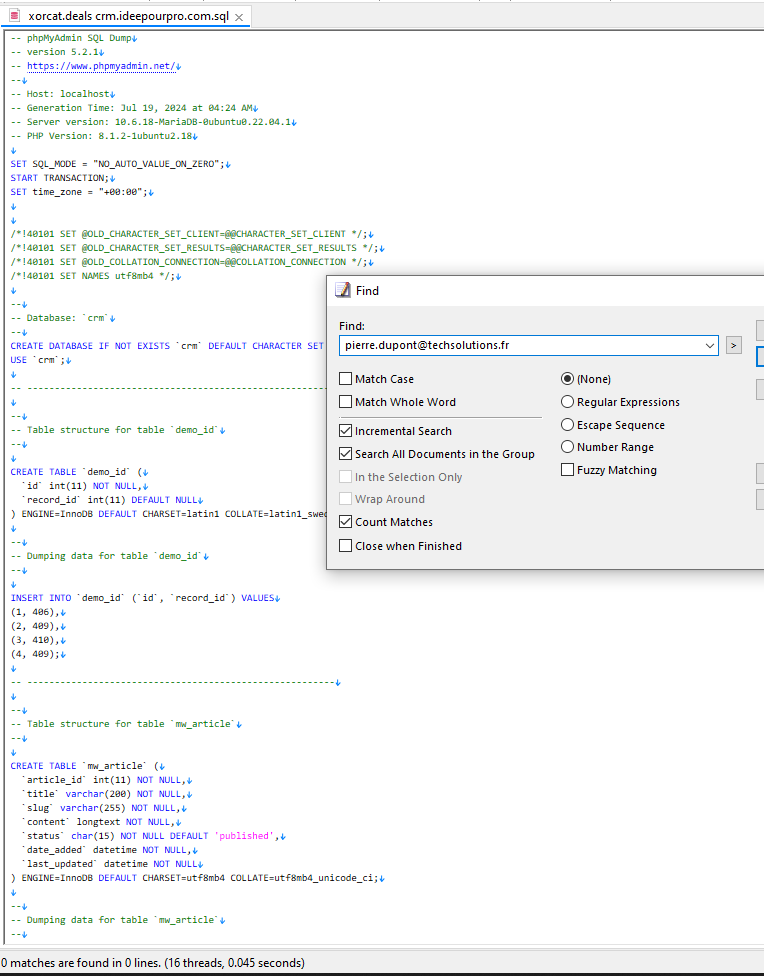The width and height of the screenshot is (764, 976).
Task: Select the Number Range radio button
Action: click(x=567, y=447)
